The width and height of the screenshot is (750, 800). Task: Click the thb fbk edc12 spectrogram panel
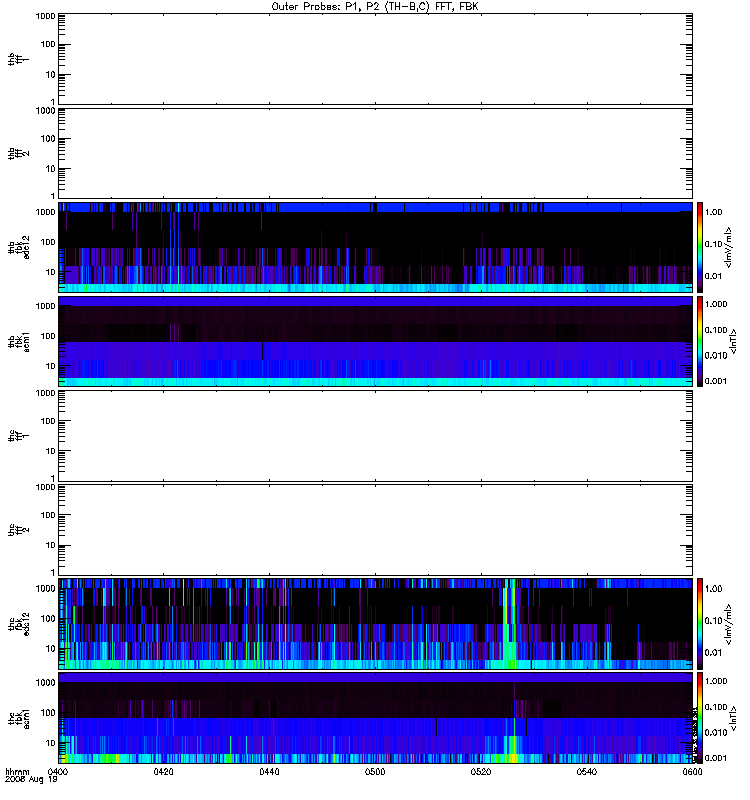pos(375,247)
